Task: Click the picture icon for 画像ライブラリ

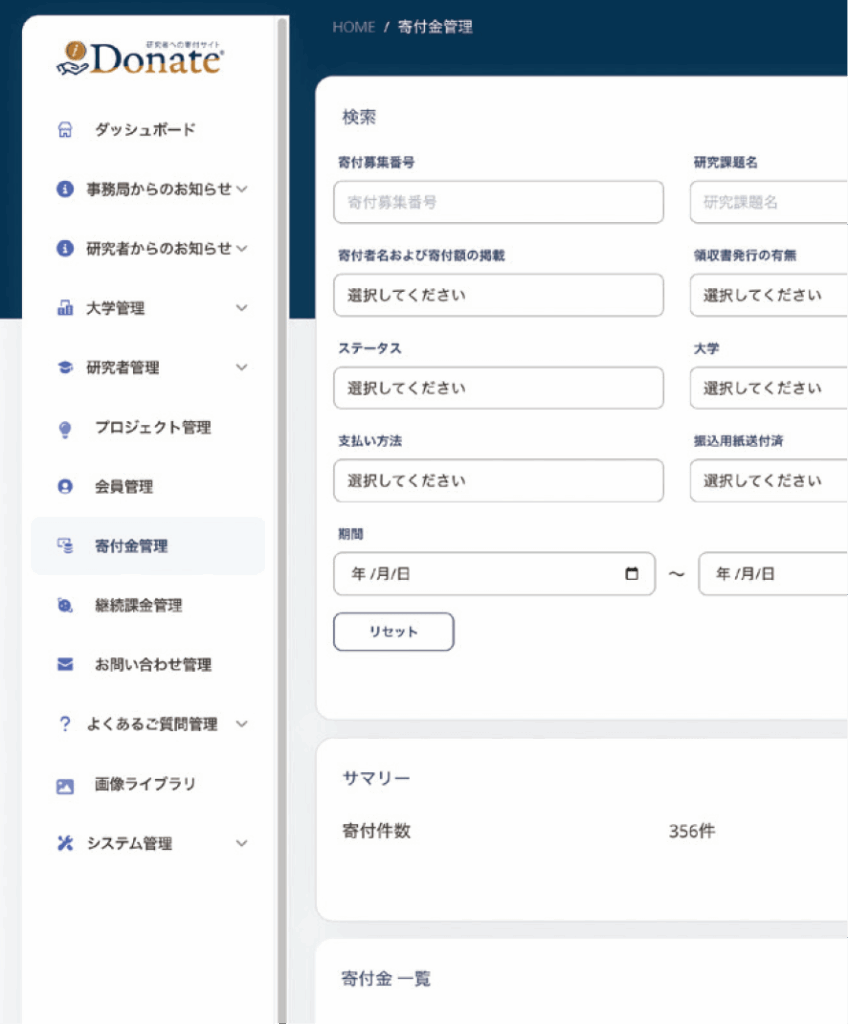Action: point(65,785)
